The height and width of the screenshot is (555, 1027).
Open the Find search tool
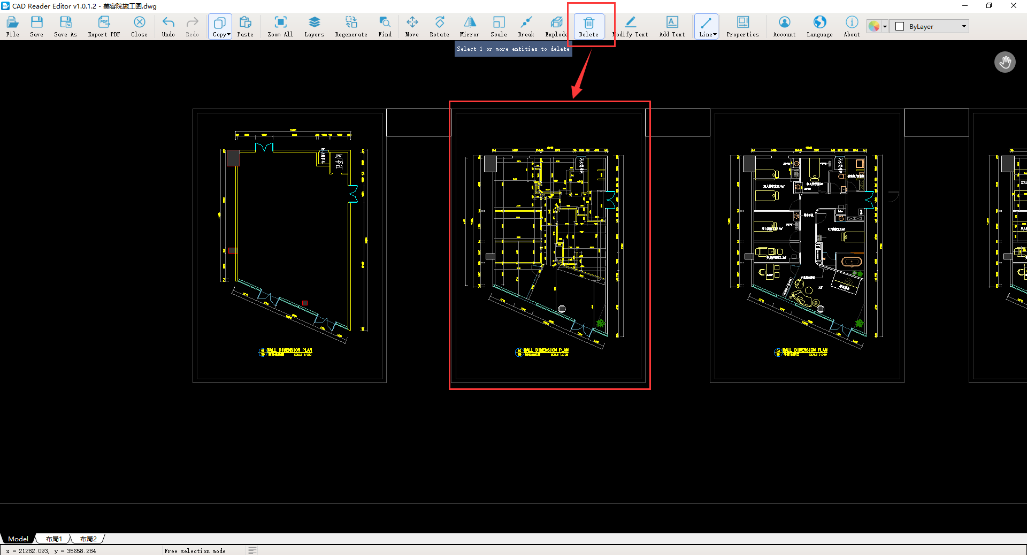tap(385, 24)
